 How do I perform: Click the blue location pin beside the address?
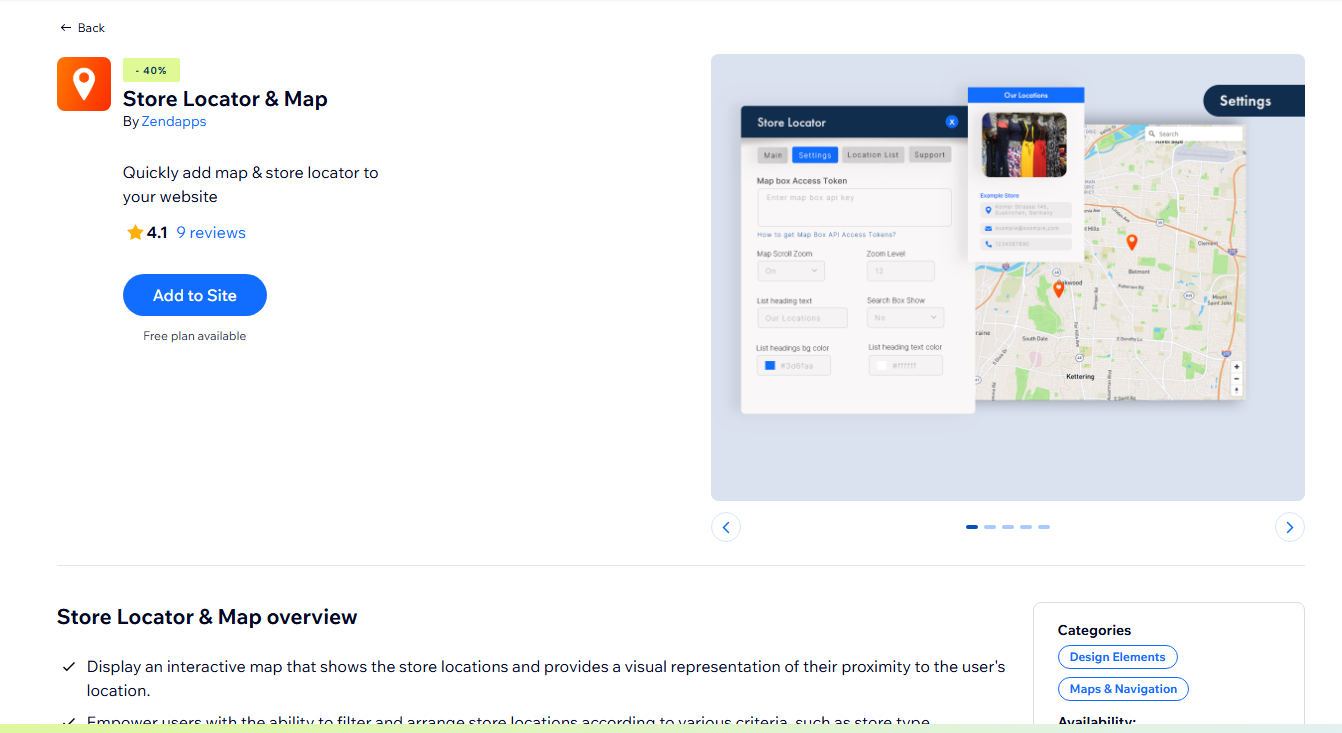tap(988, 210)
